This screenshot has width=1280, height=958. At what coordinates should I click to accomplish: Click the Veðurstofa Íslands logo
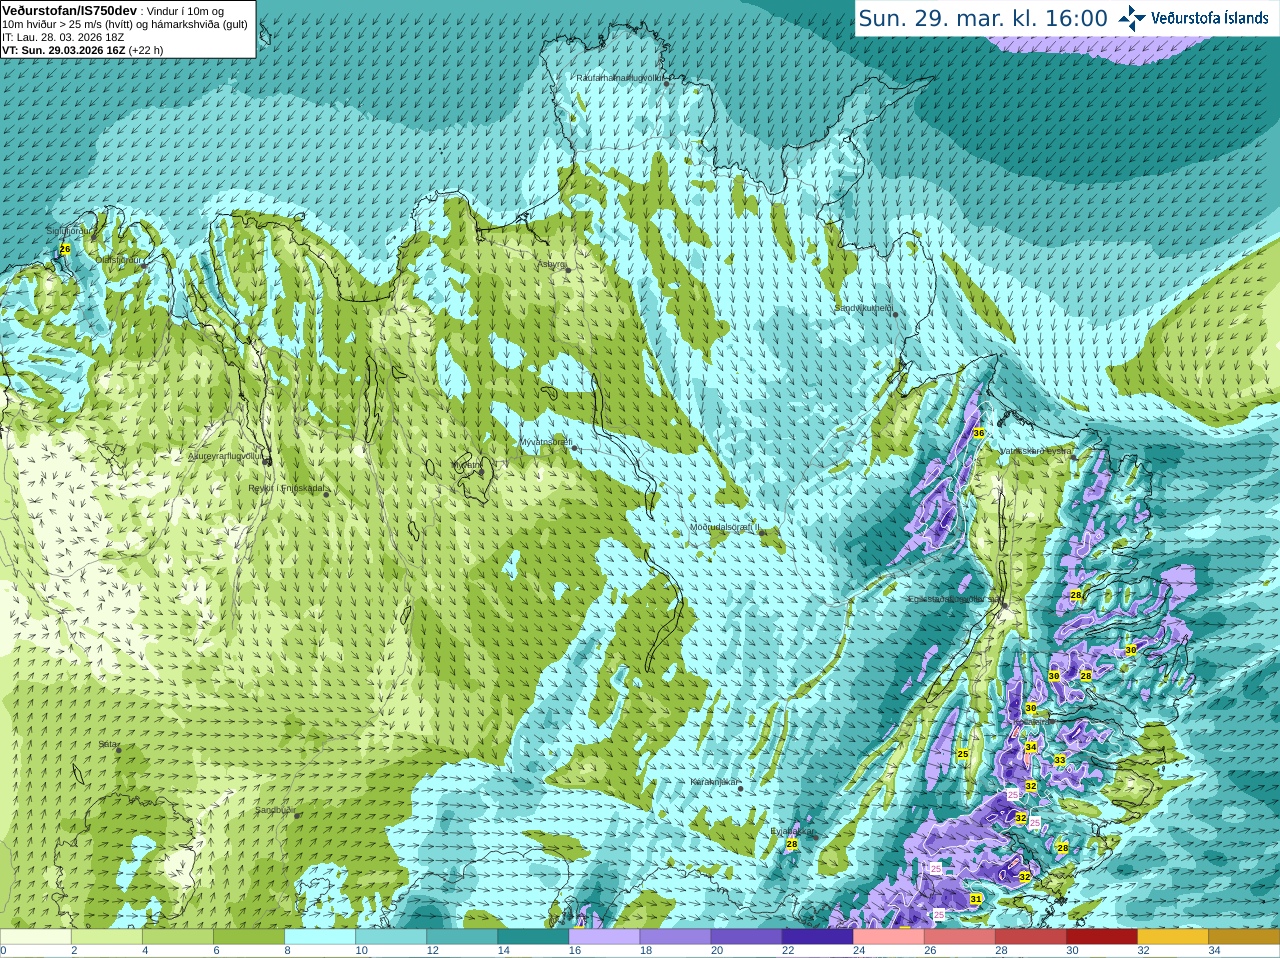pos(1193,18)
